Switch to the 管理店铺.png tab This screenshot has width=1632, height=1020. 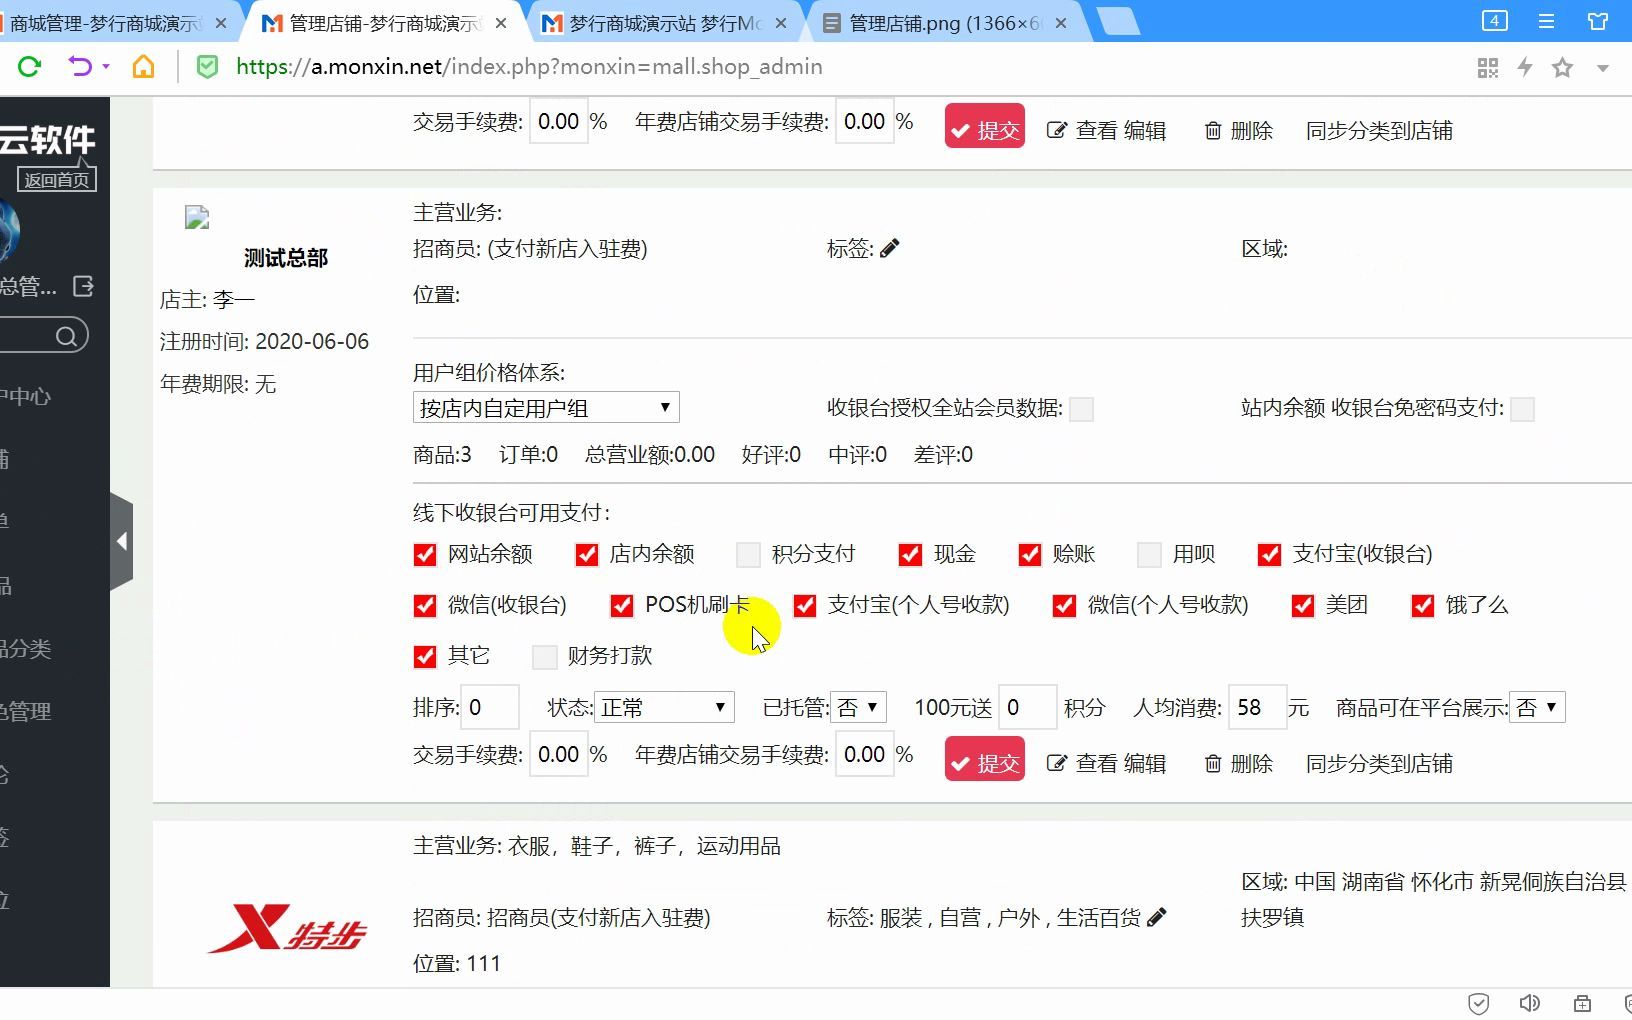coord(940,21)
